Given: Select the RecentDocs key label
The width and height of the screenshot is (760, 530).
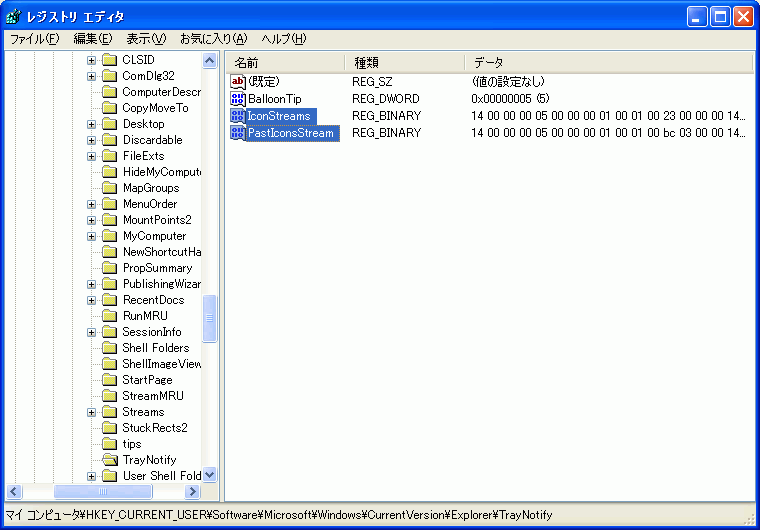Looking at the screenshot, I should tap(153, 300).
